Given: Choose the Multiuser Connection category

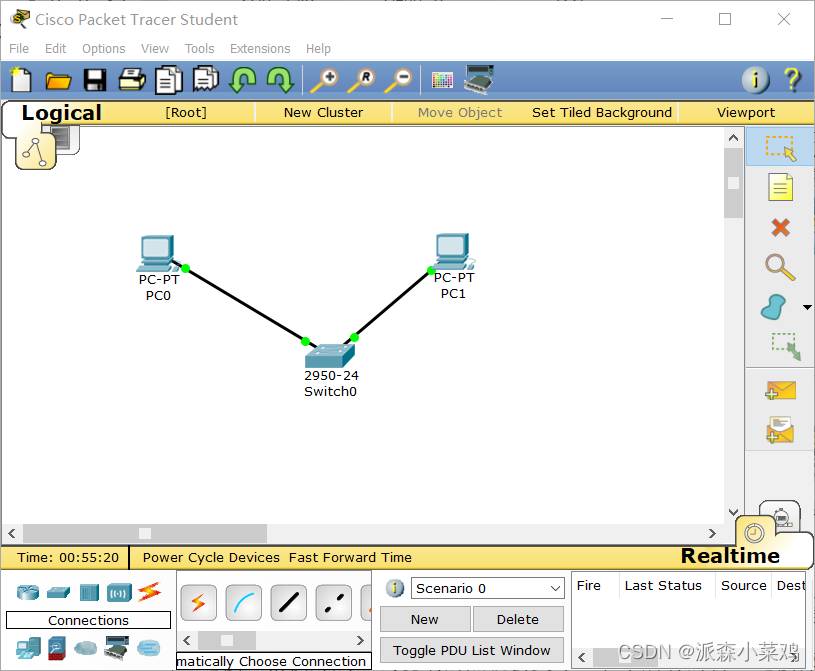Looking at the screenshot, I should (x=149, y=648).
